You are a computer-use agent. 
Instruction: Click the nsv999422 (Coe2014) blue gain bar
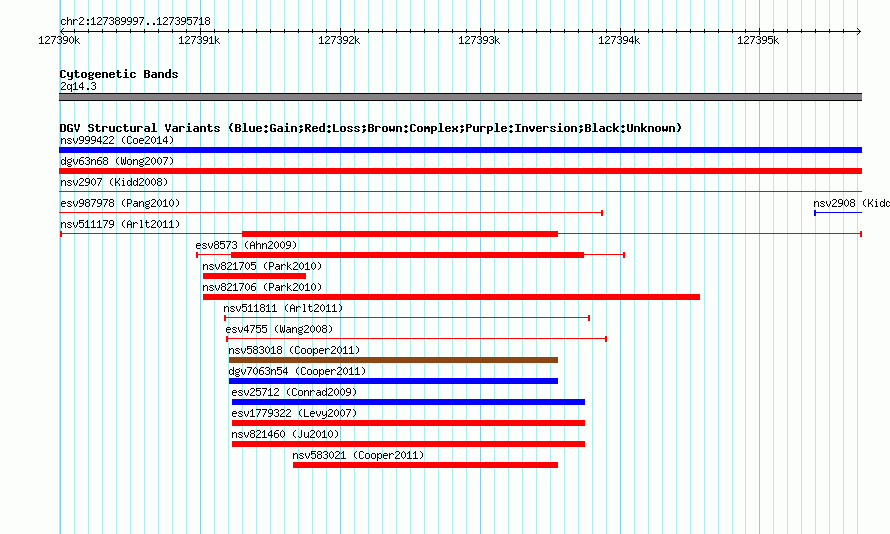(x=460, y=150)
